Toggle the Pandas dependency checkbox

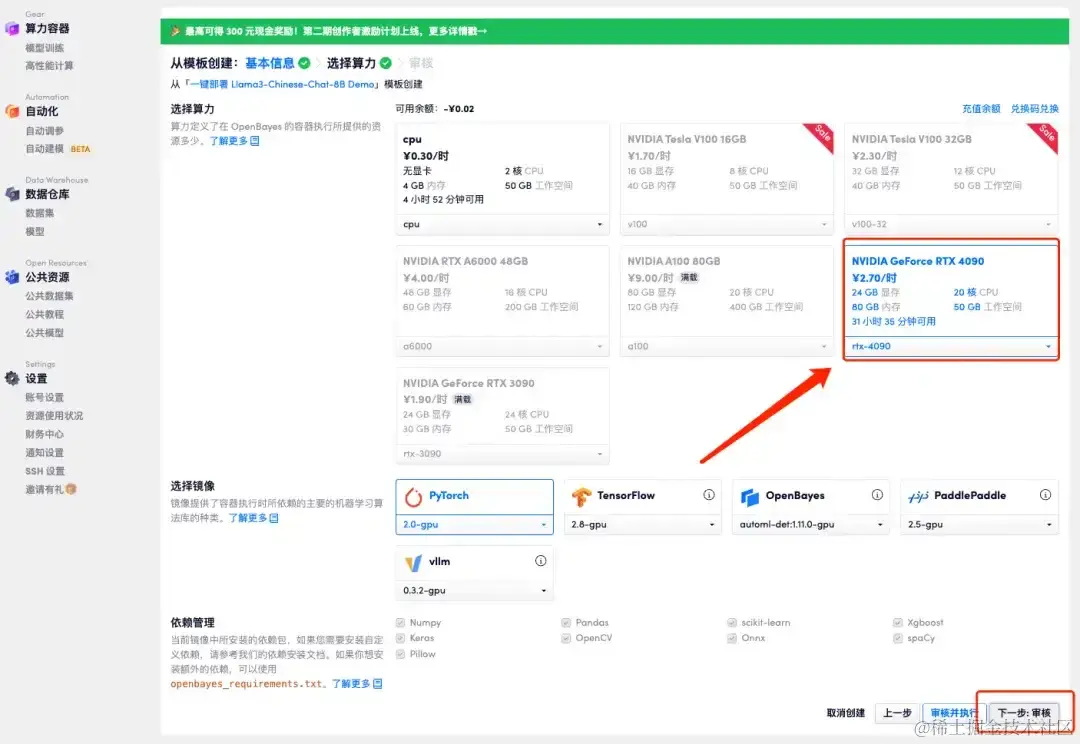click(566, 622)
